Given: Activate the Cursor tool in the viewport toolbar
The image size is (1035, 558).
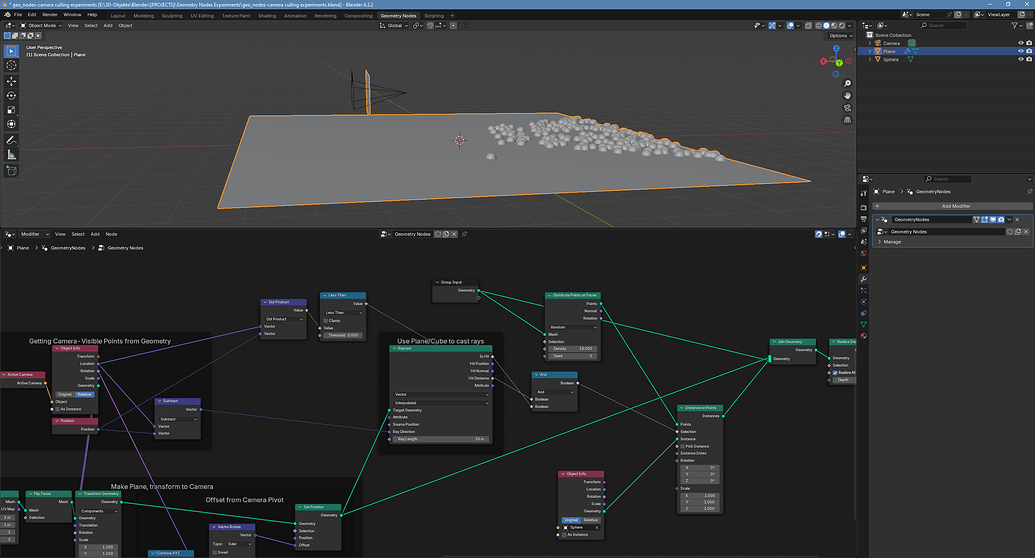Looking at the screenshot, I should pyautogui.click(x=11, y=65).
